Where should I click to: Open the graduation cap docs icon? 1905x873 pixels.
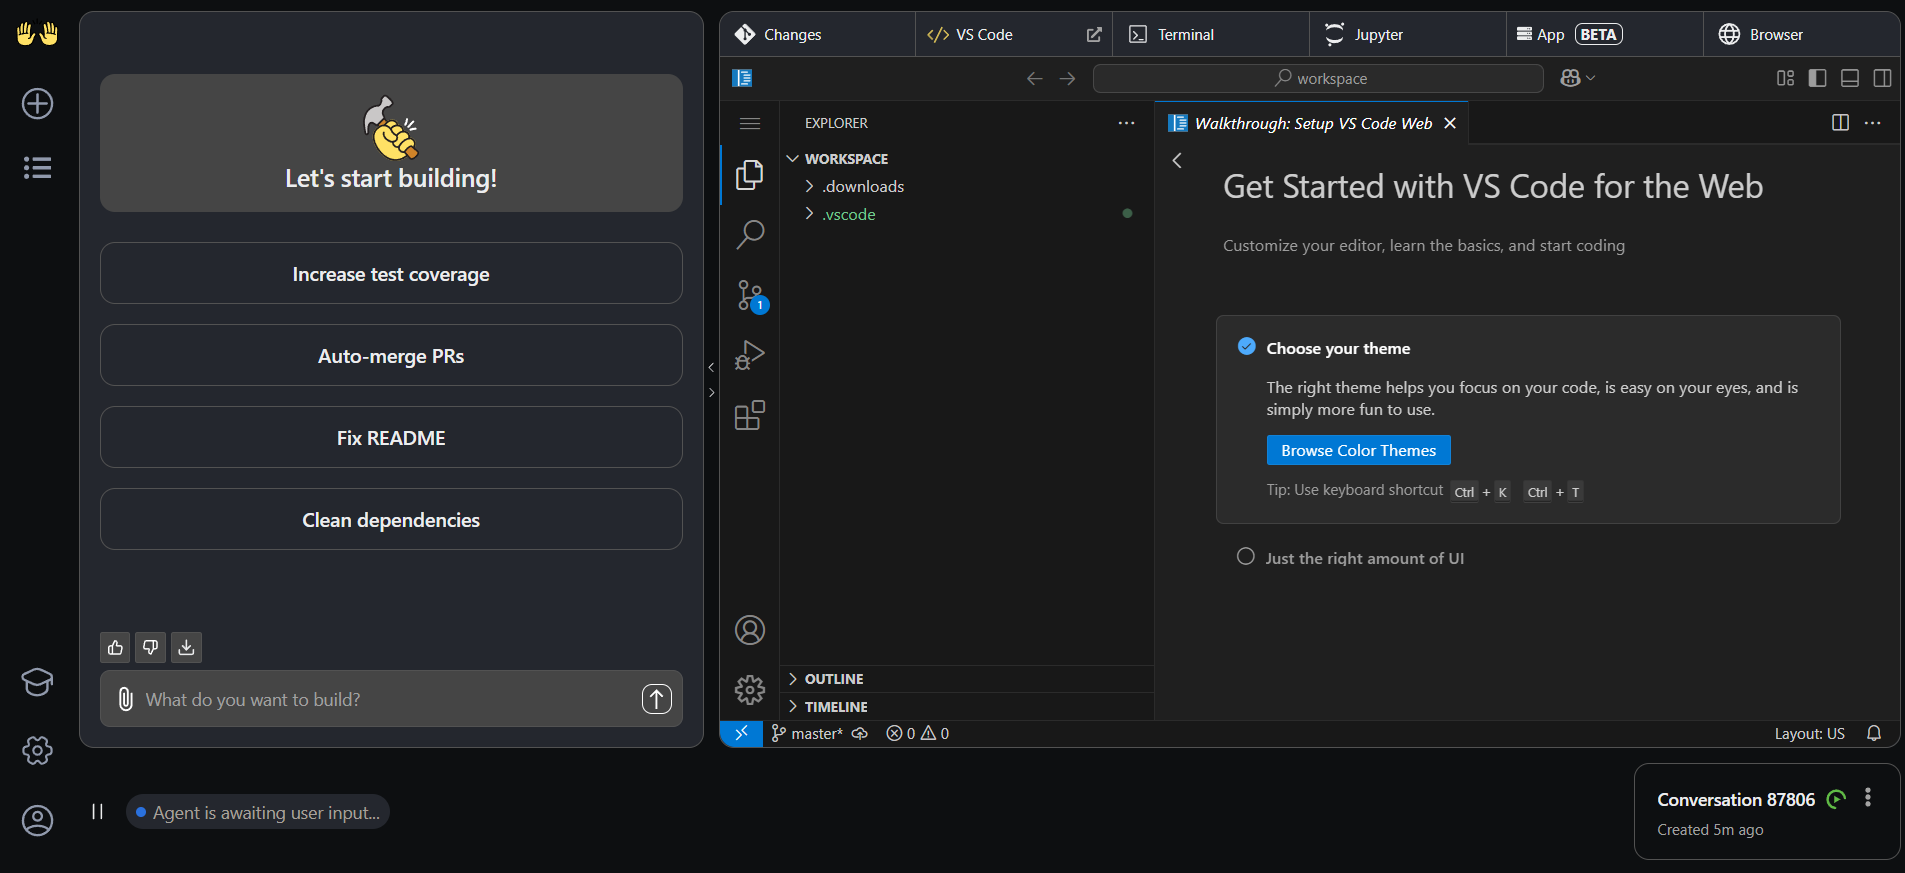38,682
